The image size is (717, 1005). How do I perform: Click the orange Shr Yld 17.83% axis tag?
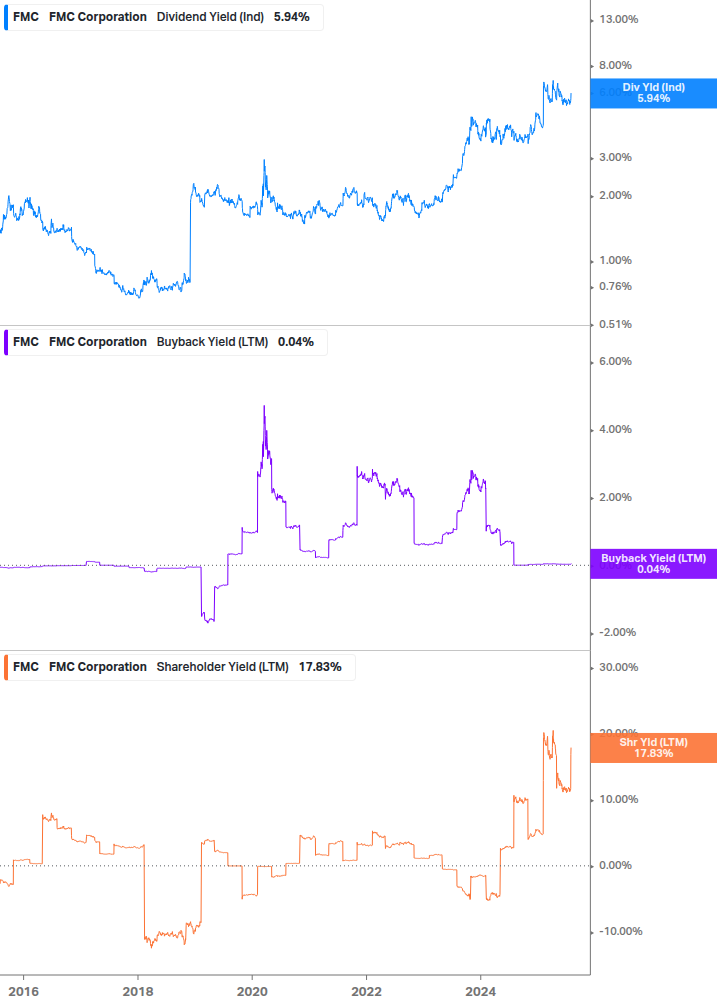click(654, 748)
